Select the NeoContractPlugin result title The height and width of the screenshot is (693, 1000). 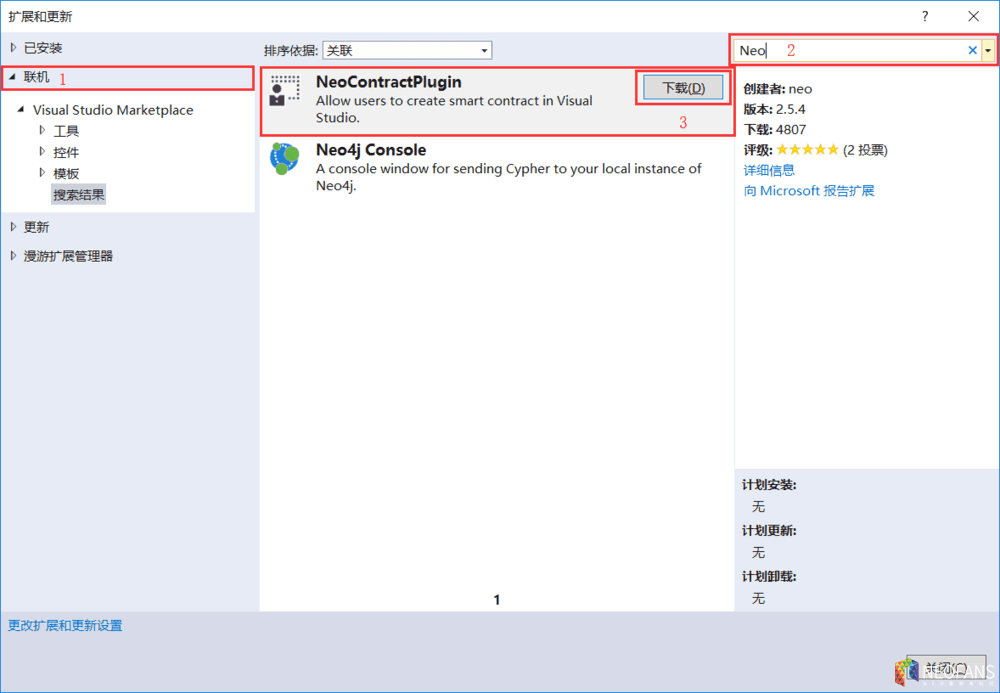click(388, 82)
